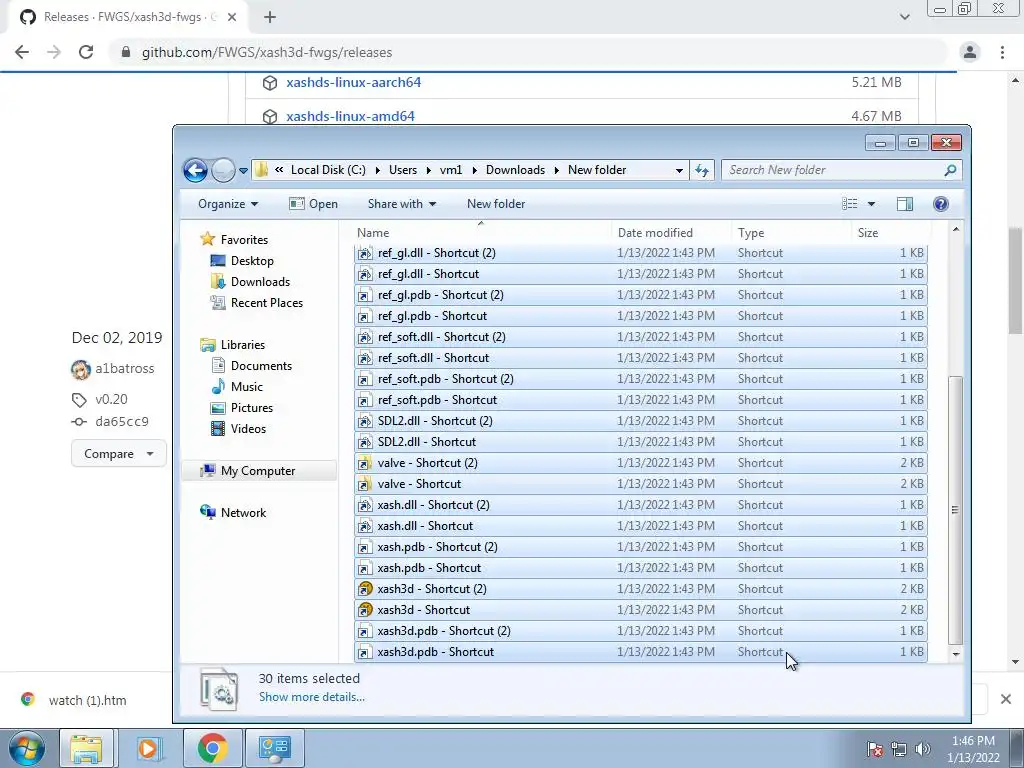Click xash.pdb - Shortcut (2) name

437,547
